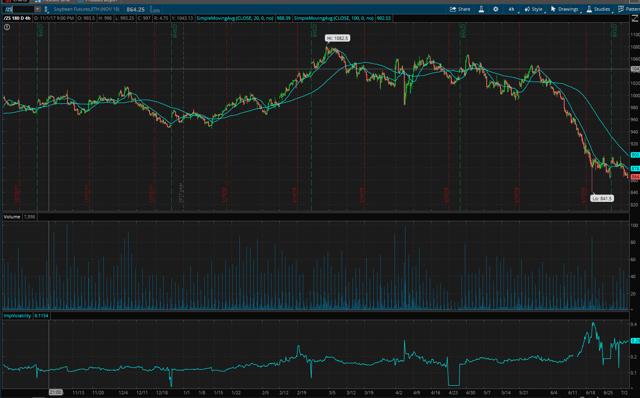
Task: Click the /ZS 180 D 4h chart label
Action: coord(18,18)
